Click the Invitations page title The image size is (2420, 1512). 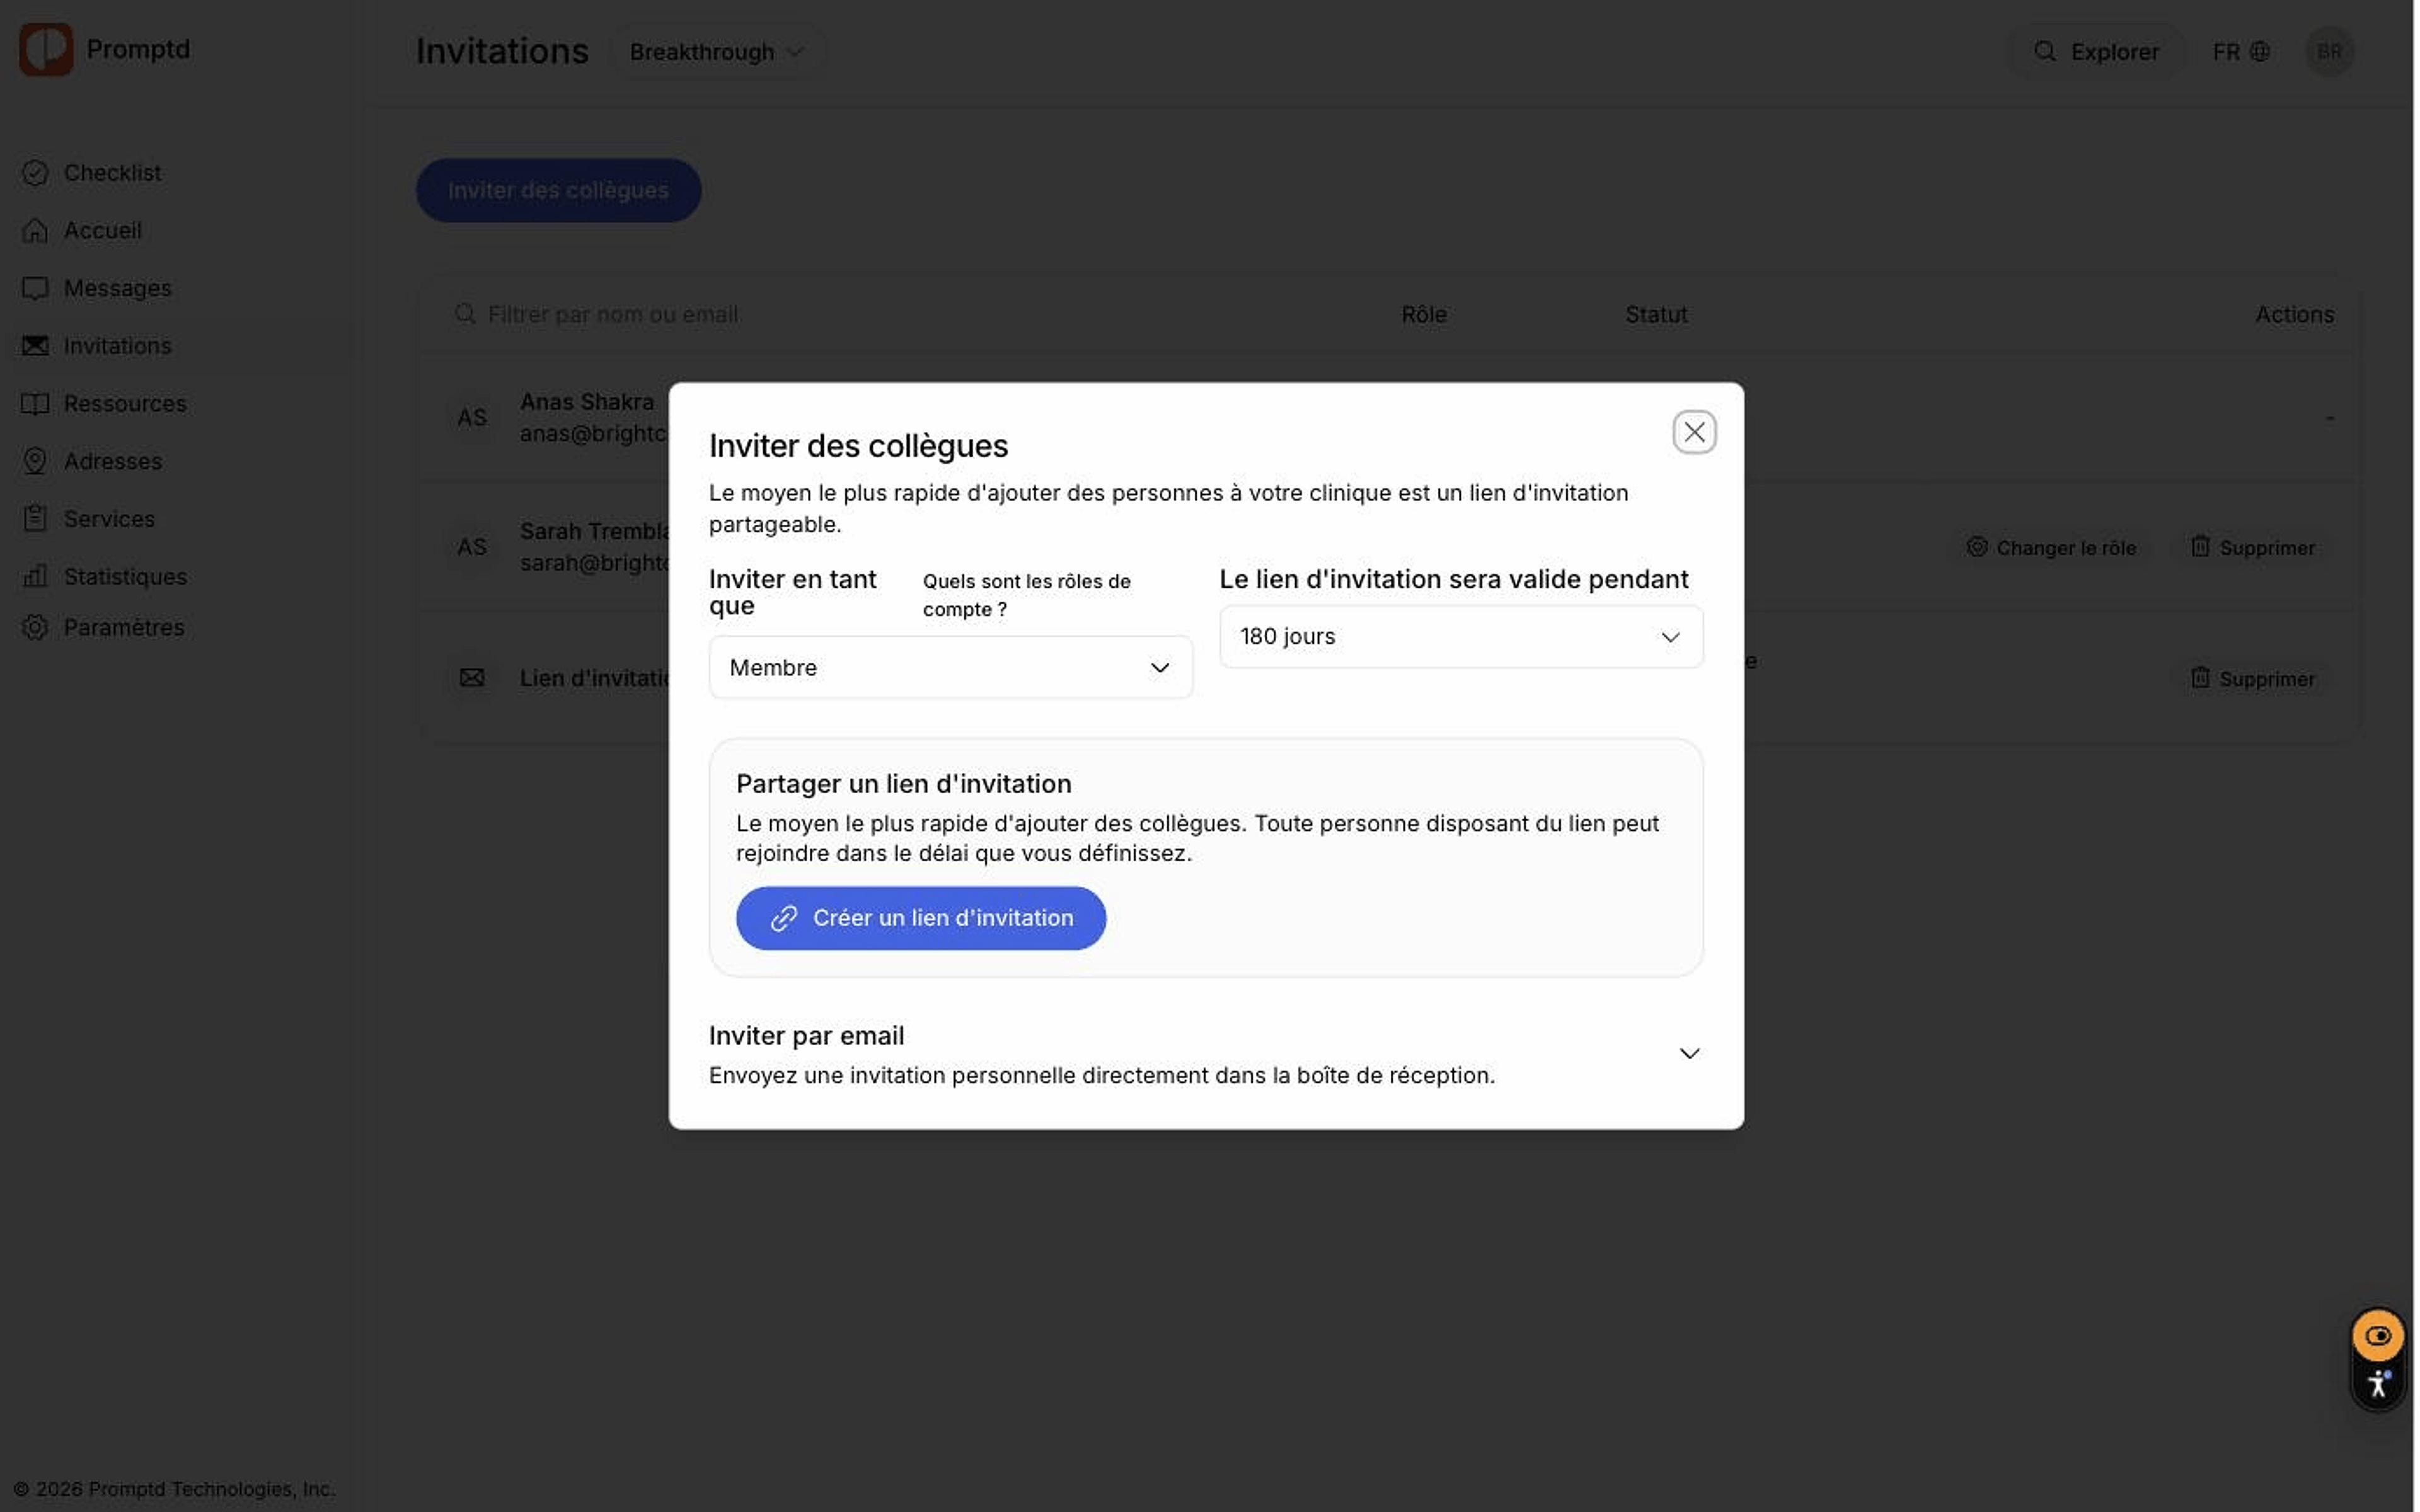[503, 51]
